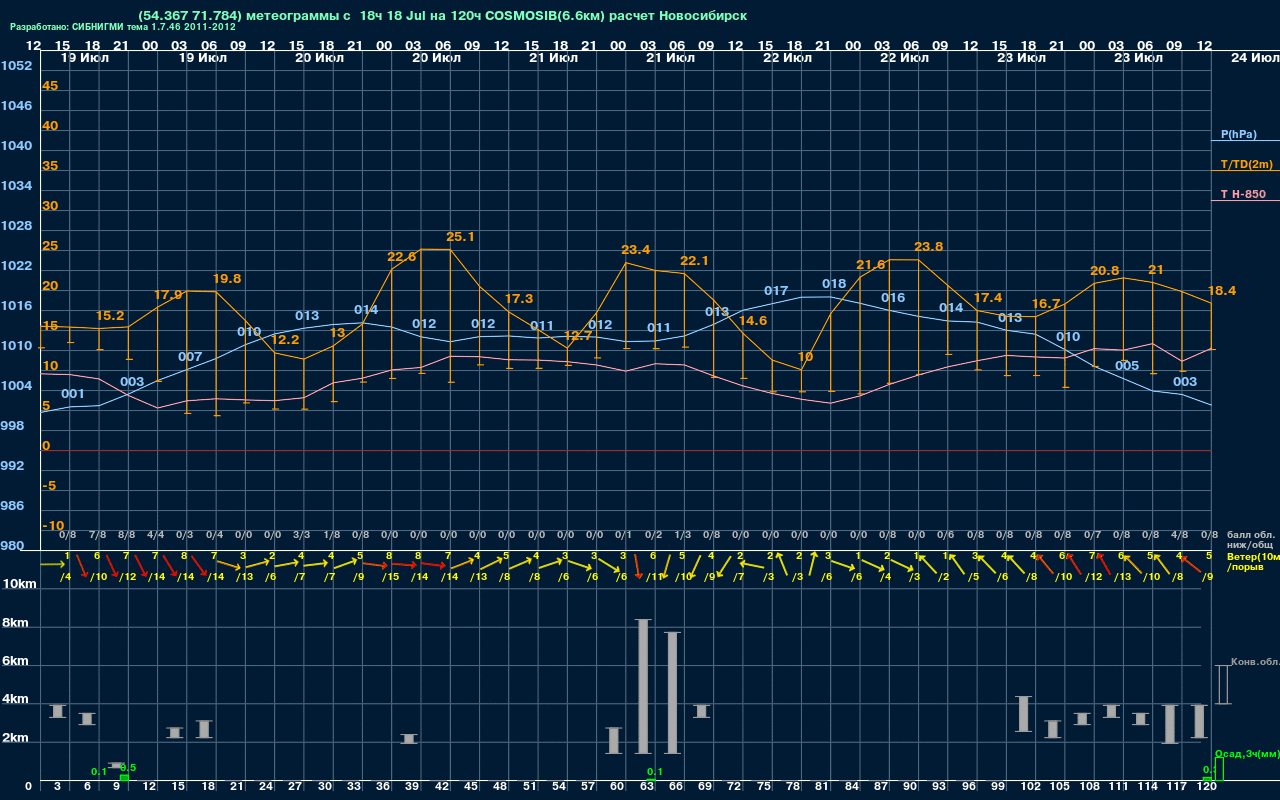Click the 'Разработано: СИБНИГМИ' credit line
The image size is (1280, 800).
123,28
